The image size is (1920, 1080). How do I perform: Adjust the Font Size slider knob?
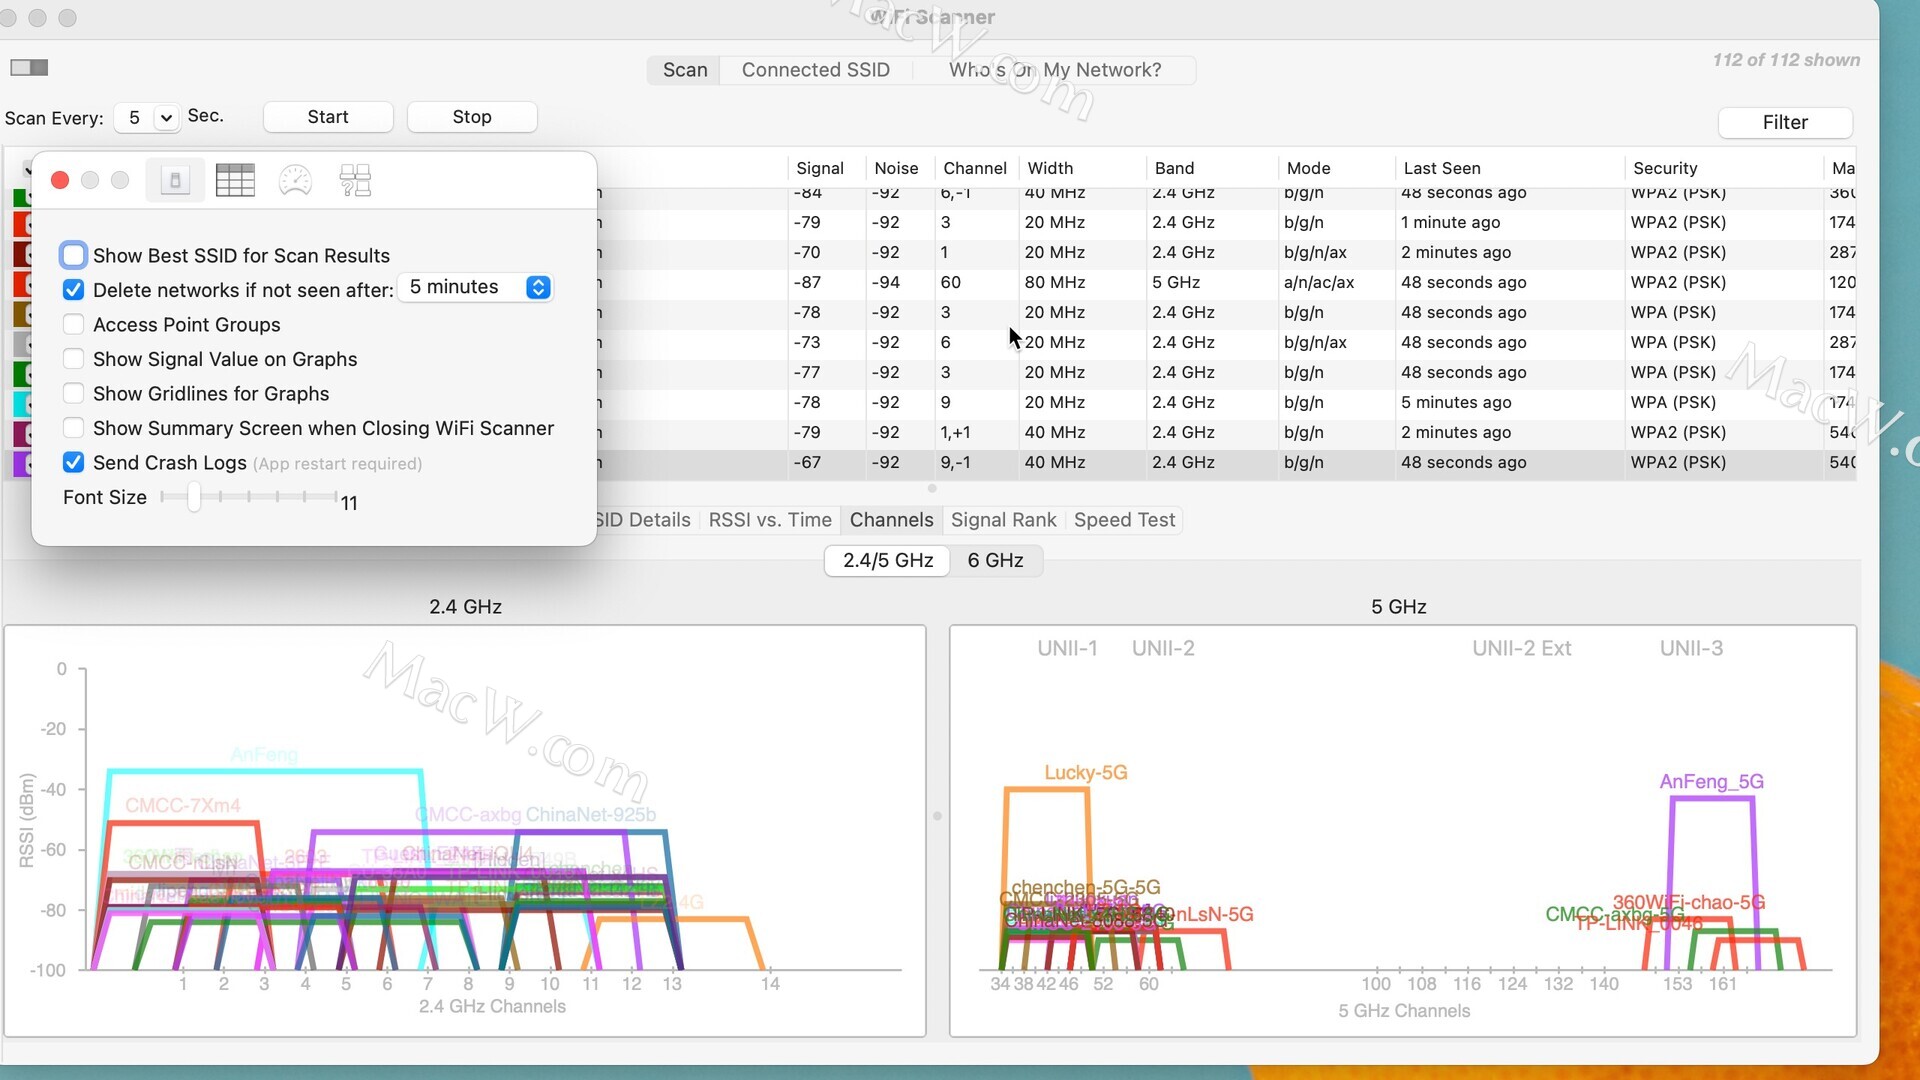click(x=194, y=497)
